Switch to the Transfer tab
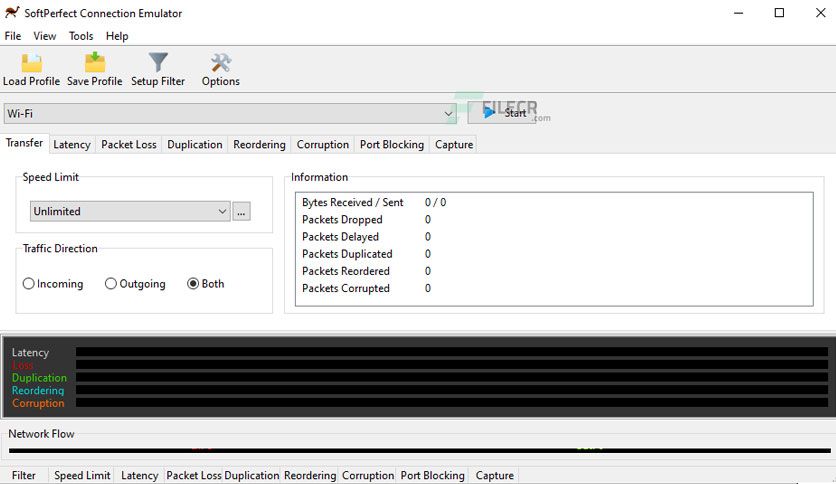Screen dimensions: 836x484 tap(25, 143)
